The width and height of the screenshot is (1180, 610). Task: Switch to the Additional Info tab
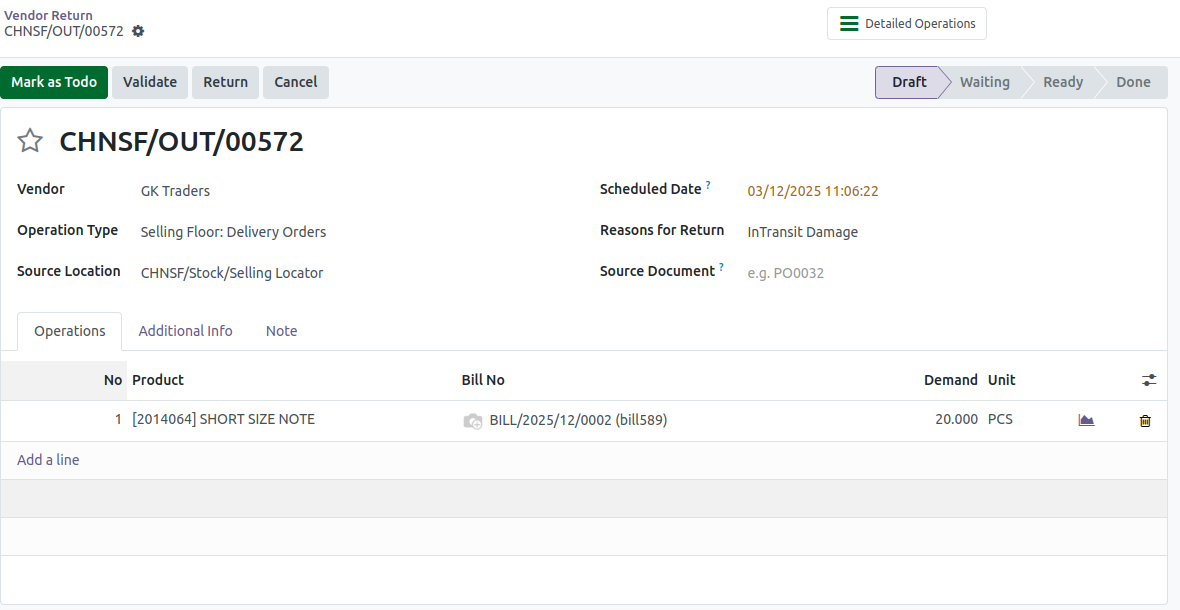click(x=185, y=331)
